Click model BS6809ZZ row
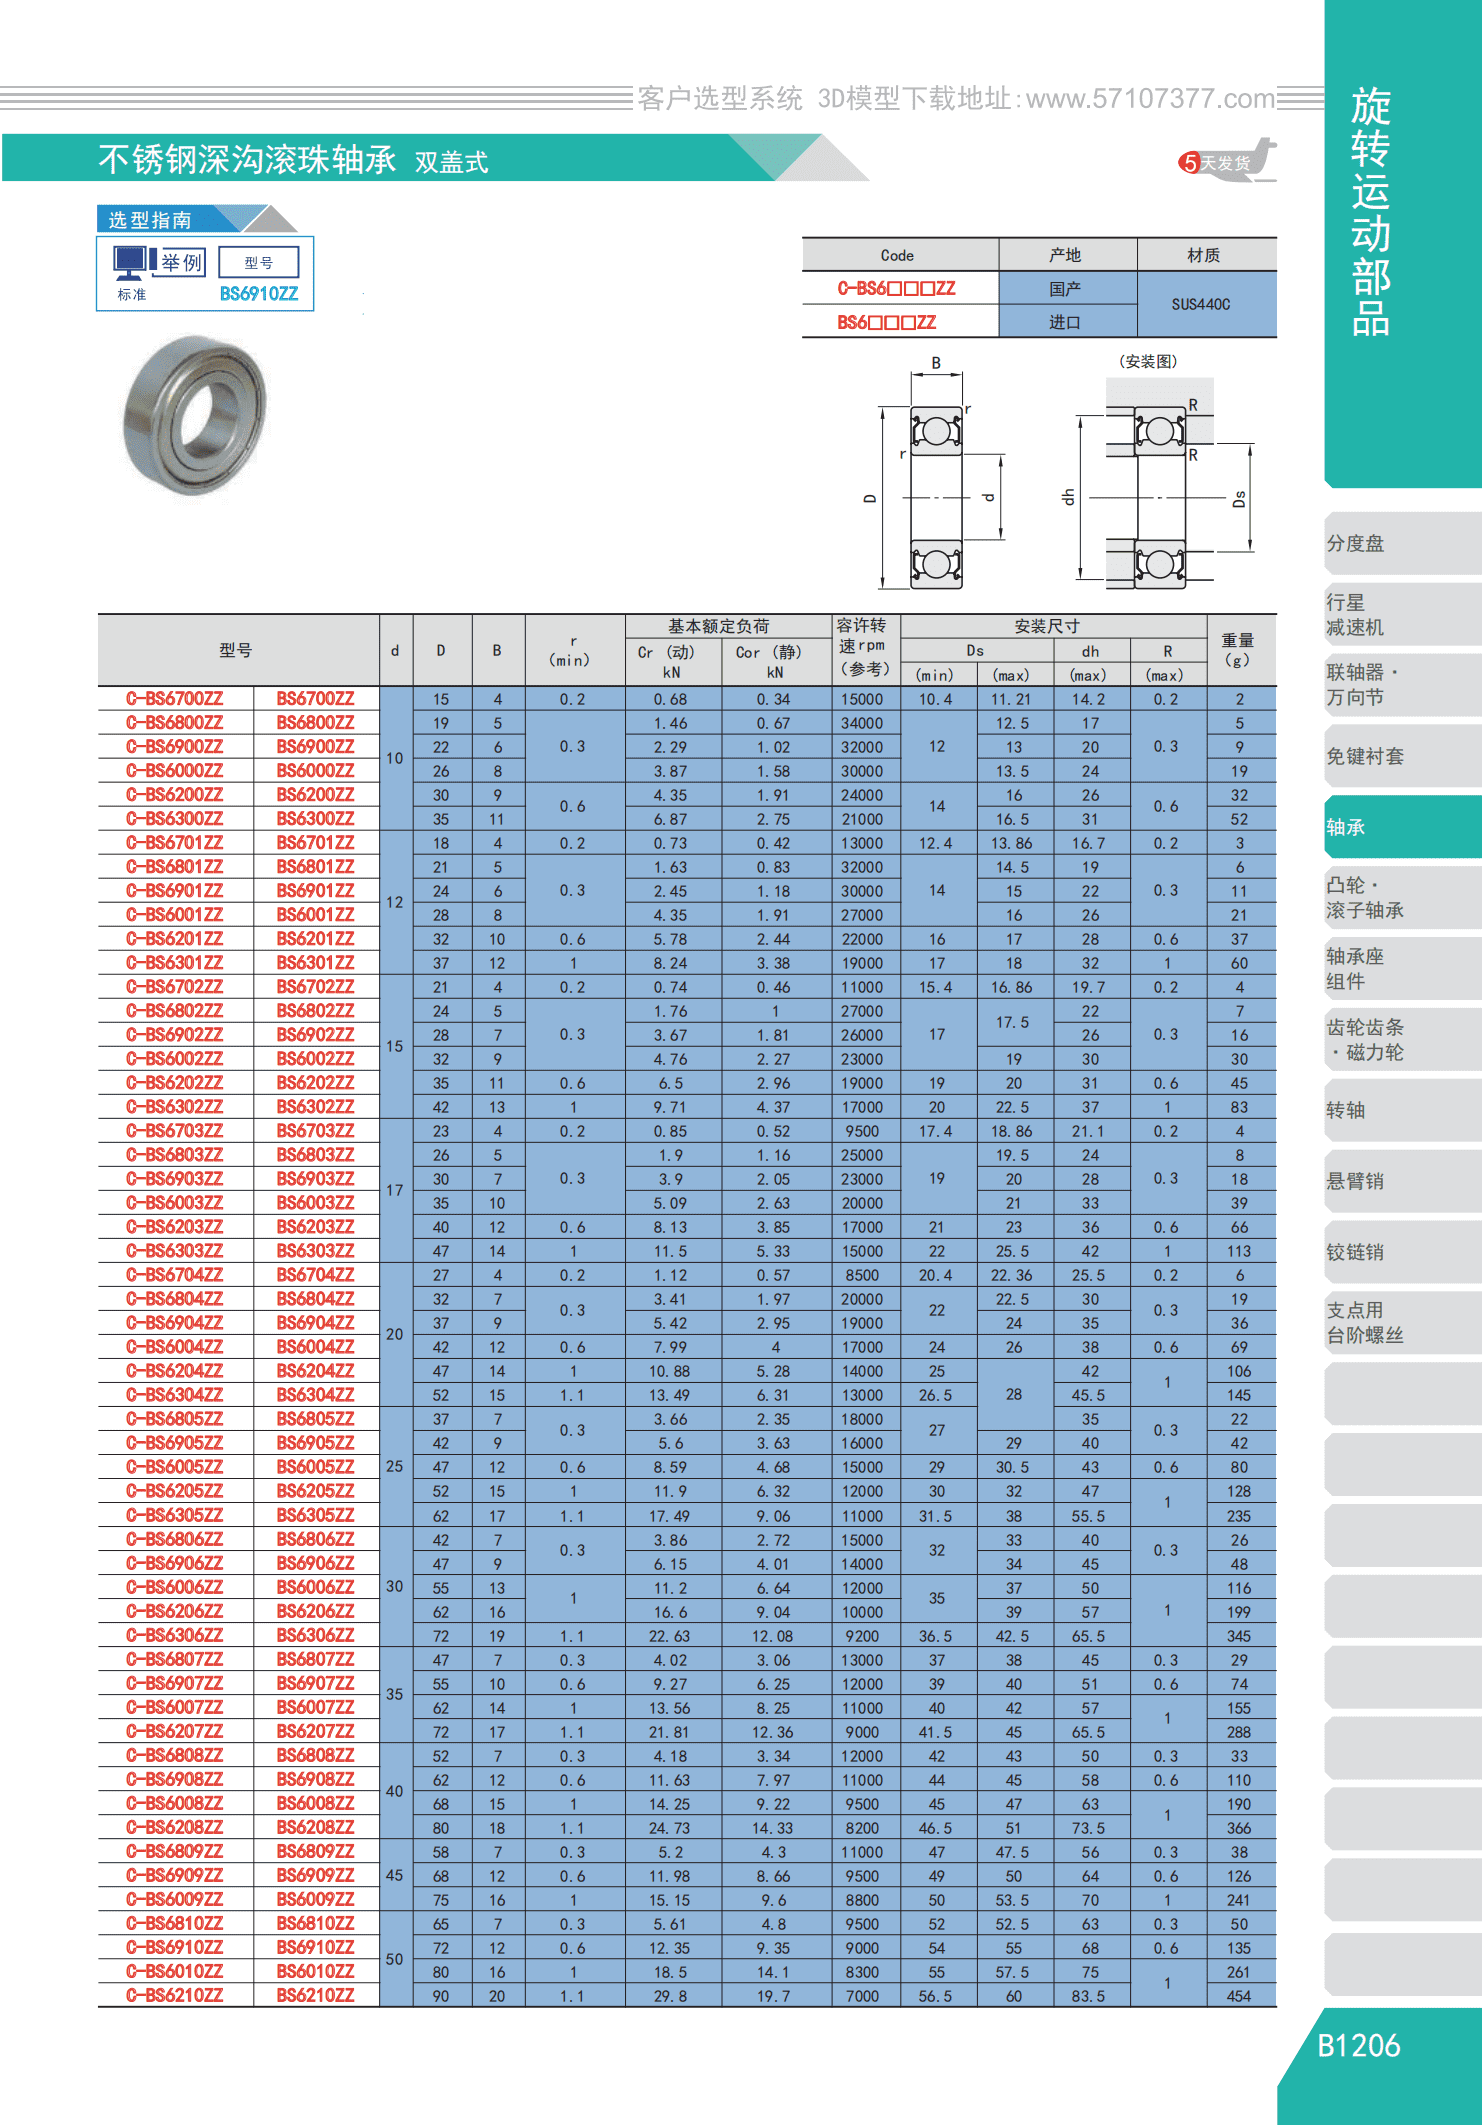The height and width of the screenshot is (2125, 1482). 316,1851
